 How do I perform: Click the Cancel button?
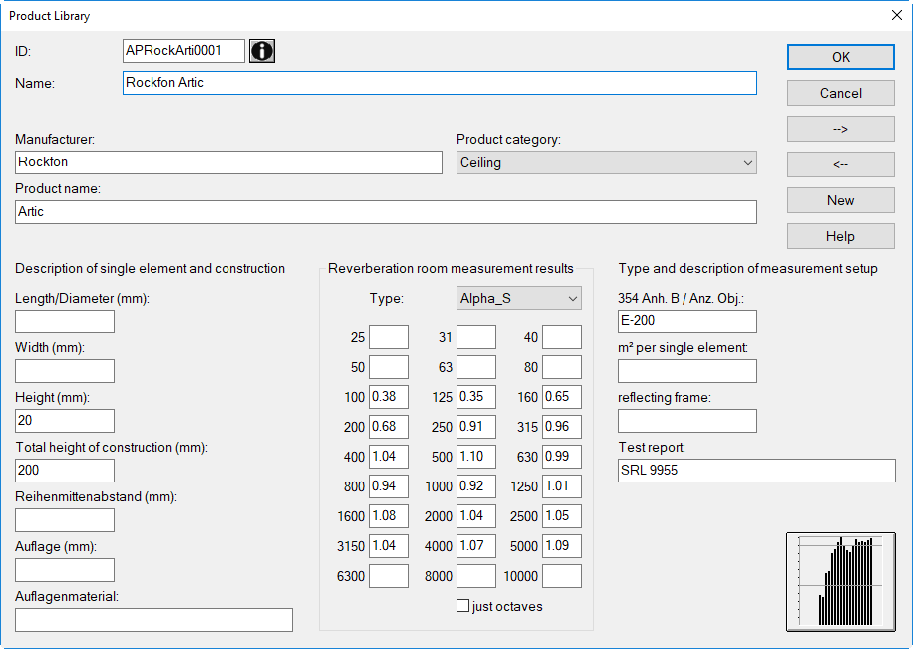click(x=840, y=93)
